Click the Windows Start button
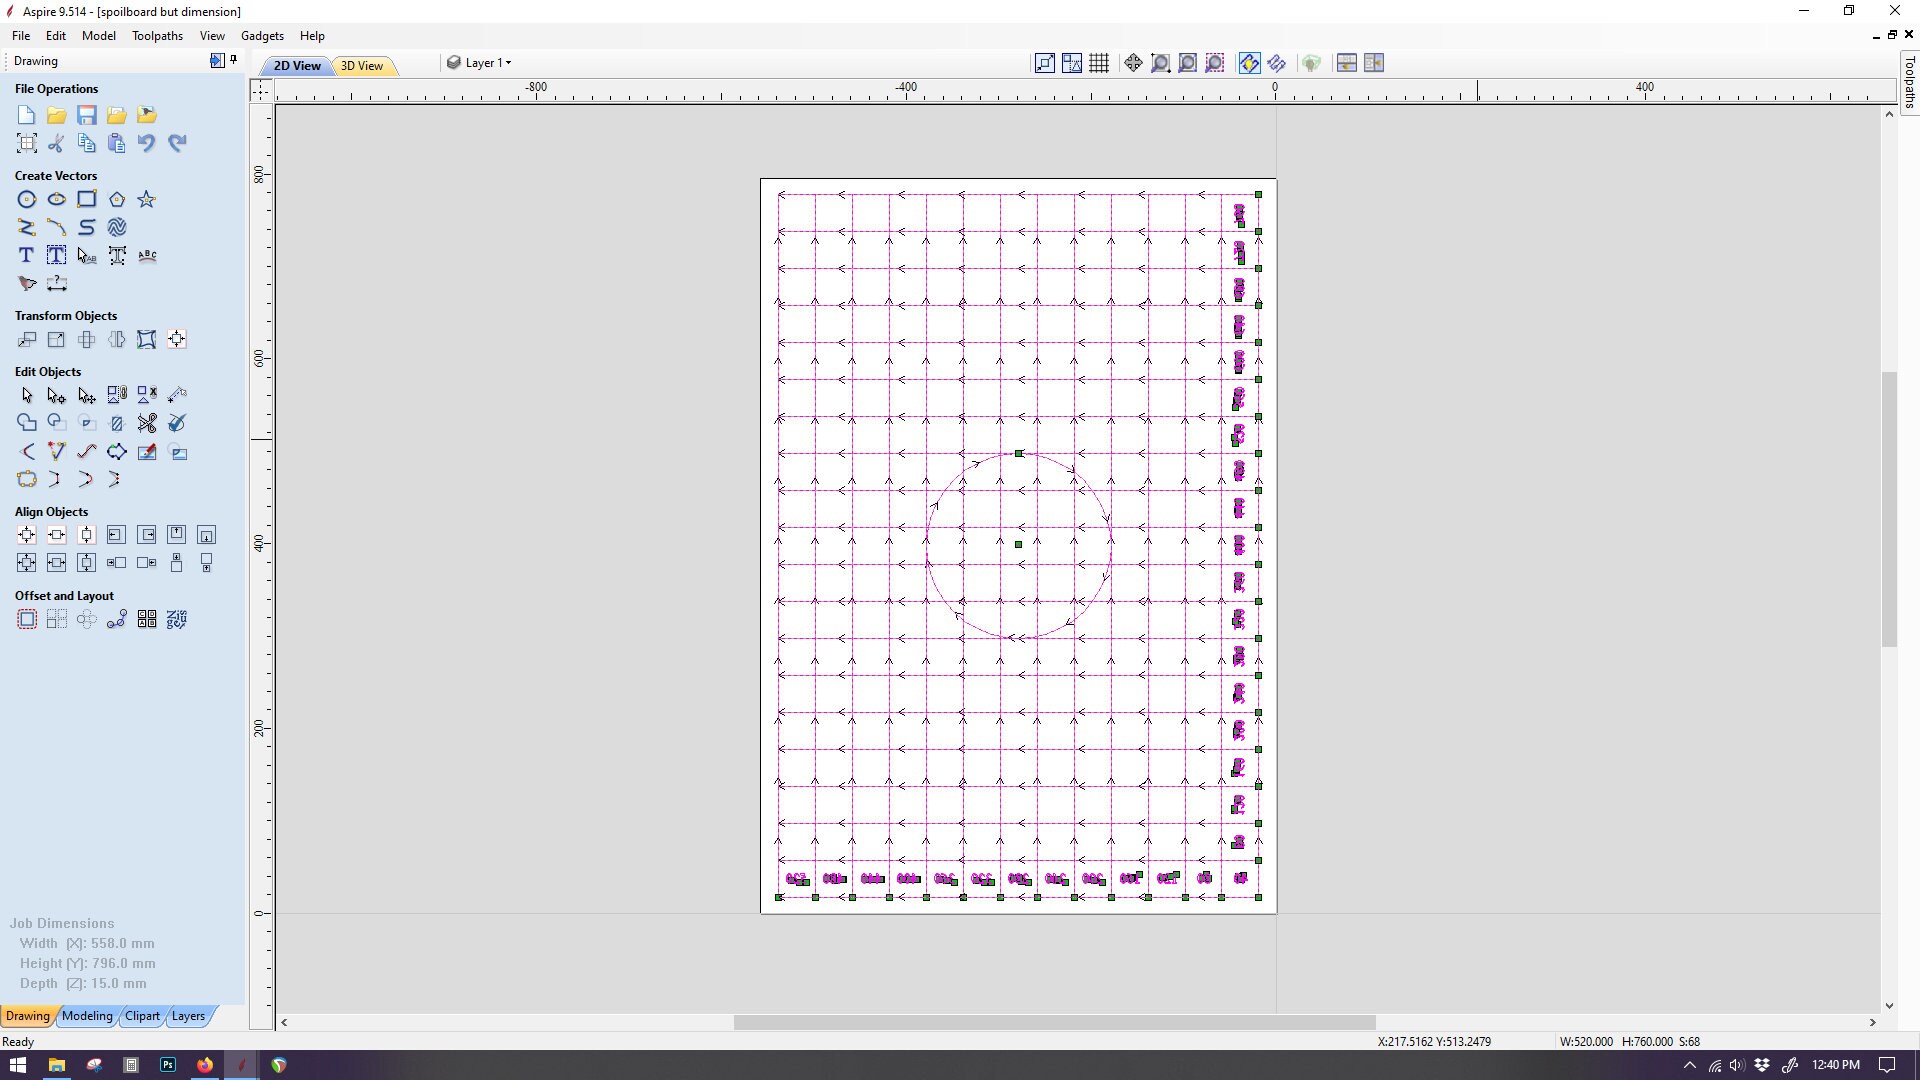The image size is (1920, 1080). (17, 1064)
